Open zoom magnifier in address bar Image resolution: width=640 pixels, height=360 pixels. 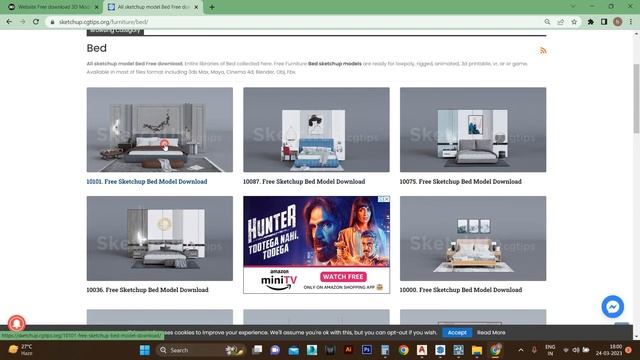[547, 22]
